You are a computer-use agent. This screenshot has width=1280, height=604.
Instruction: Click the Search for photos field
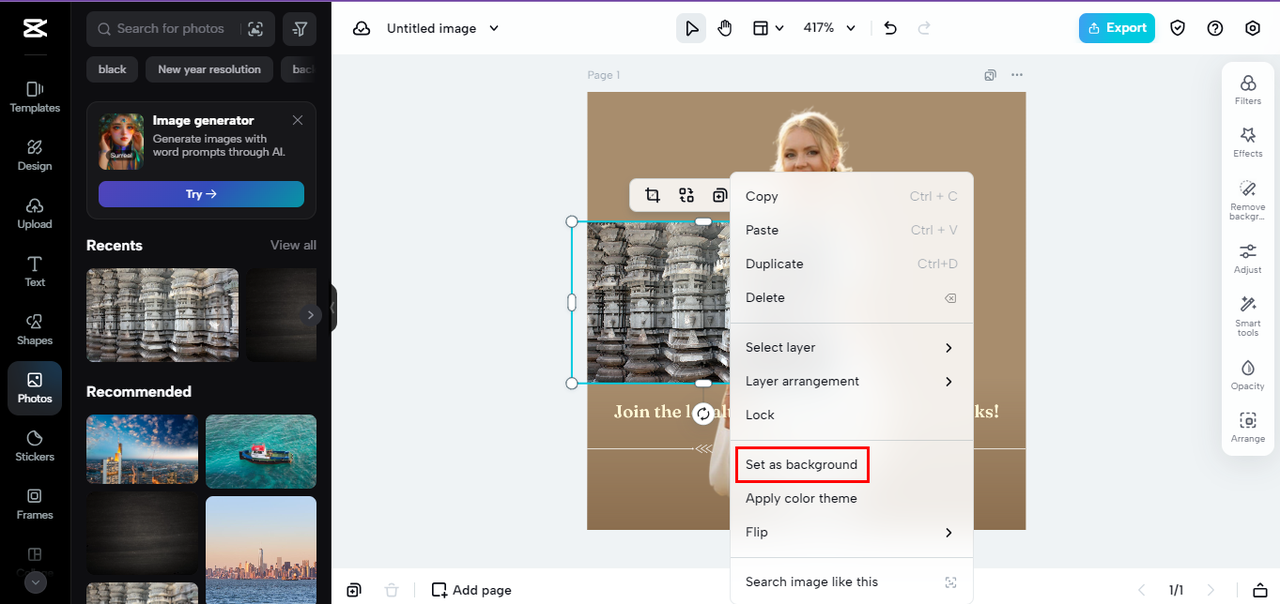[x=170, y=29]
